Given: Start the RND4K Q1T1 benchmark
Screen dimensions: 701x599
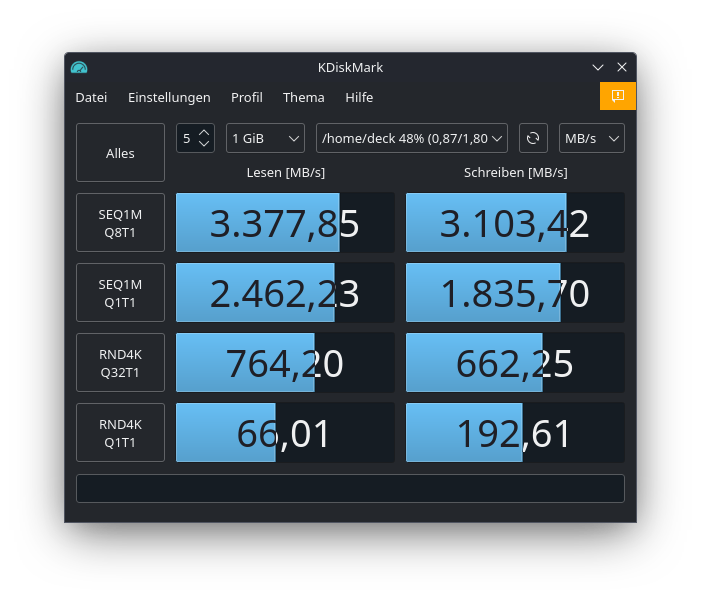Looking at the screenshot, I should coord(120,433).
